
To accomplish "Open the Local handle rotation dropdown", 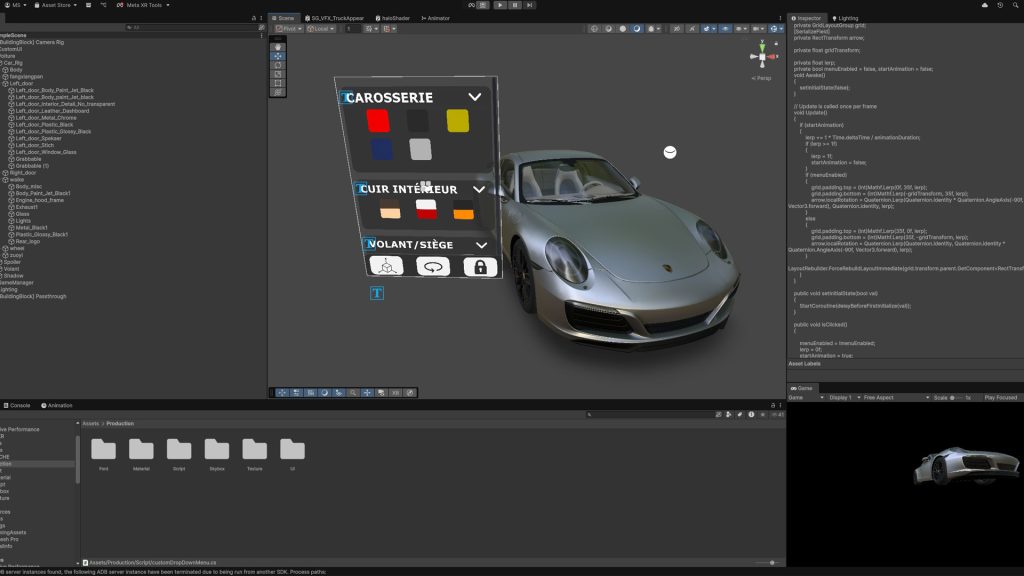I will click(x=321, y=29).
